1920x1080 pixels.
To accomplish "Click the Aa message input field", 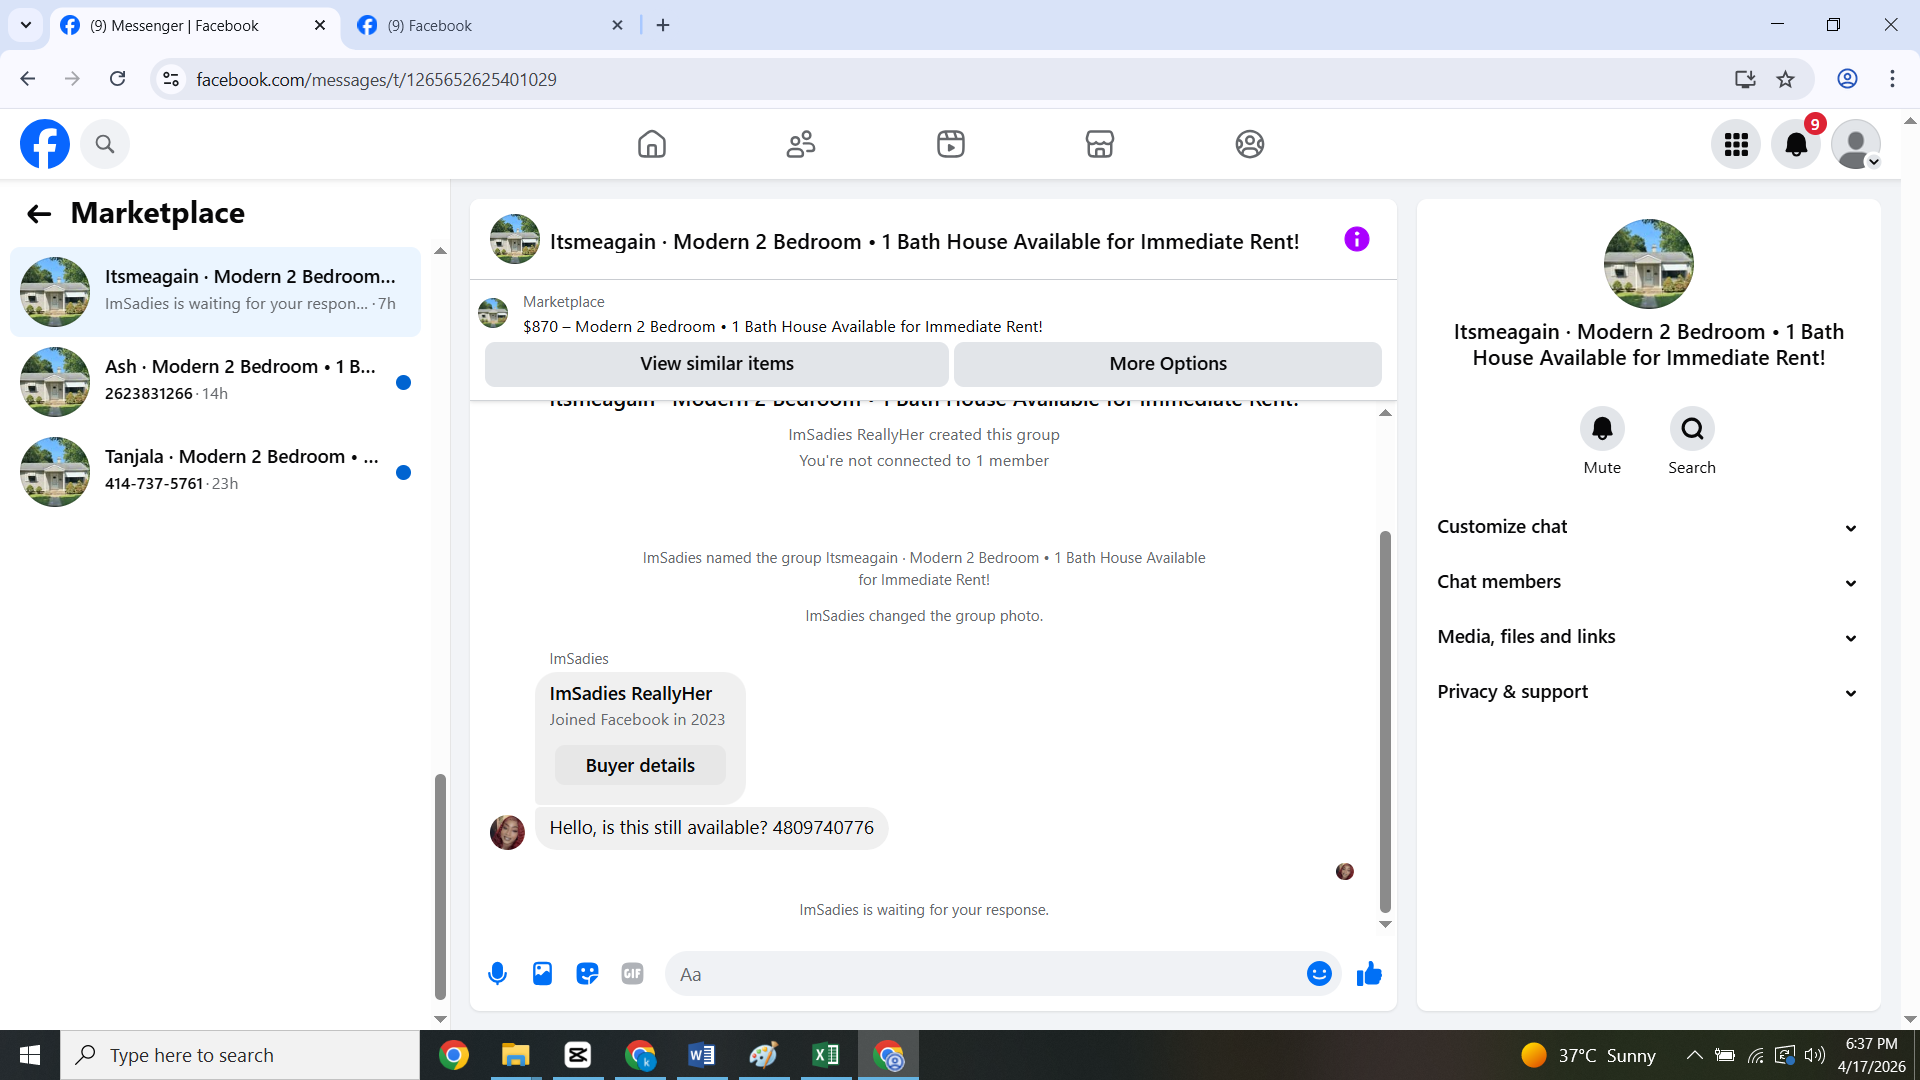I will pyautogui.click(x=985, y=973).
